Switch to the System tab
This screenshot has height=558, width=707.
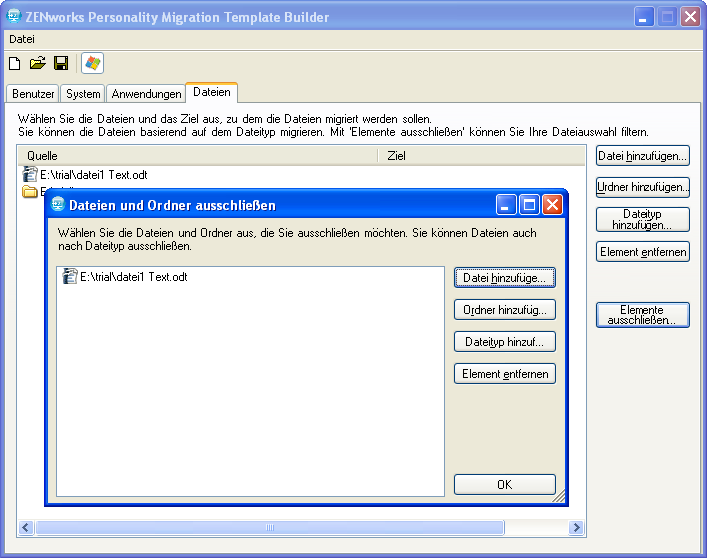click(x=83, y=94)
